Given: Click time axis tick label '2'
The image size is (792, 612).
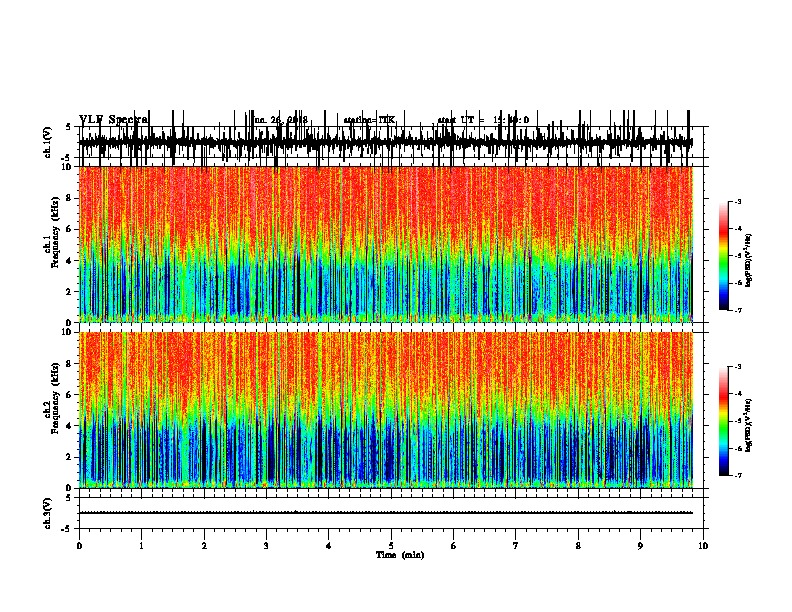Looking at the screenshot, I should click(x=204, y=546).
